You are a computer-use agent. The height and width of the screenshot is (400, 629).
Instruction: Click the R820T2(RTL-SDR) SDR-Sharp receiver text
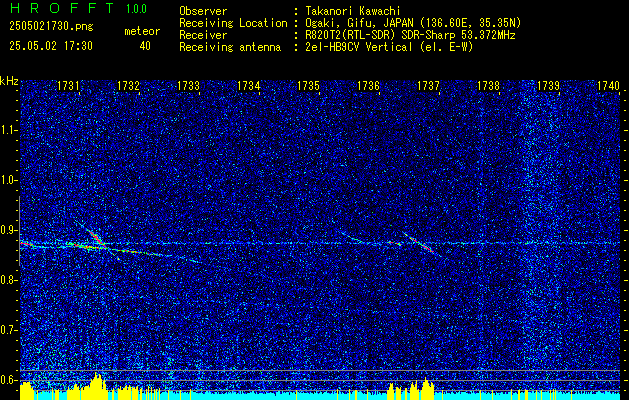tap(410, 35)
